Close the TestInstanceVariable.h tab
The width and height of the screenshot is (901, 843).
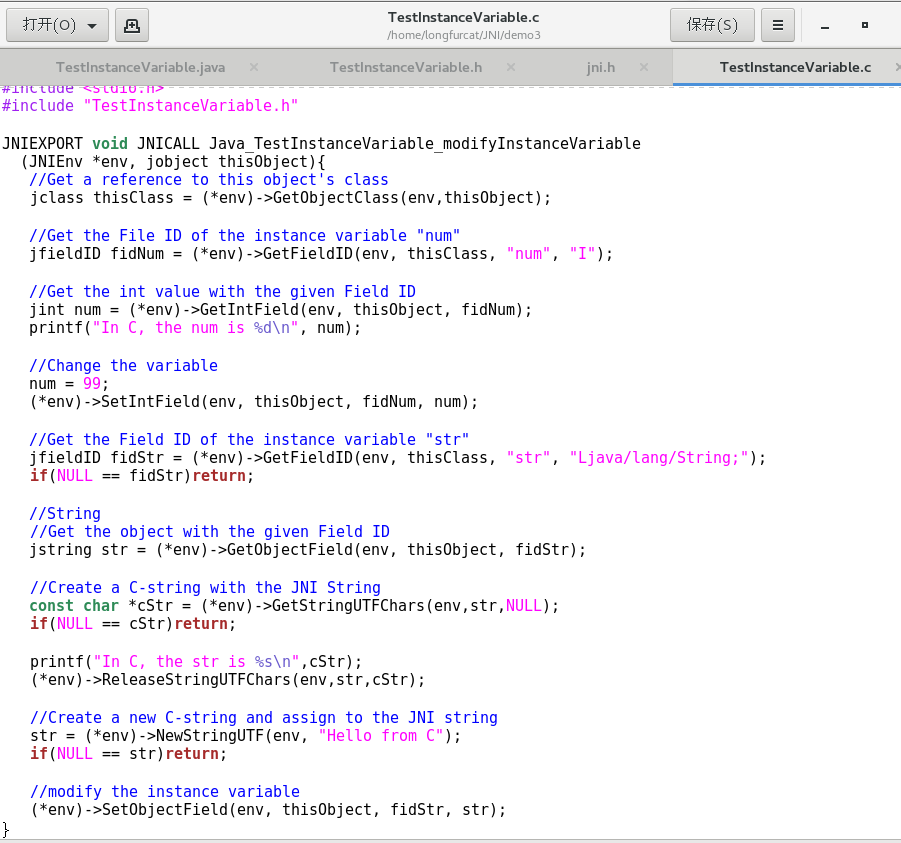click(510, 67)
